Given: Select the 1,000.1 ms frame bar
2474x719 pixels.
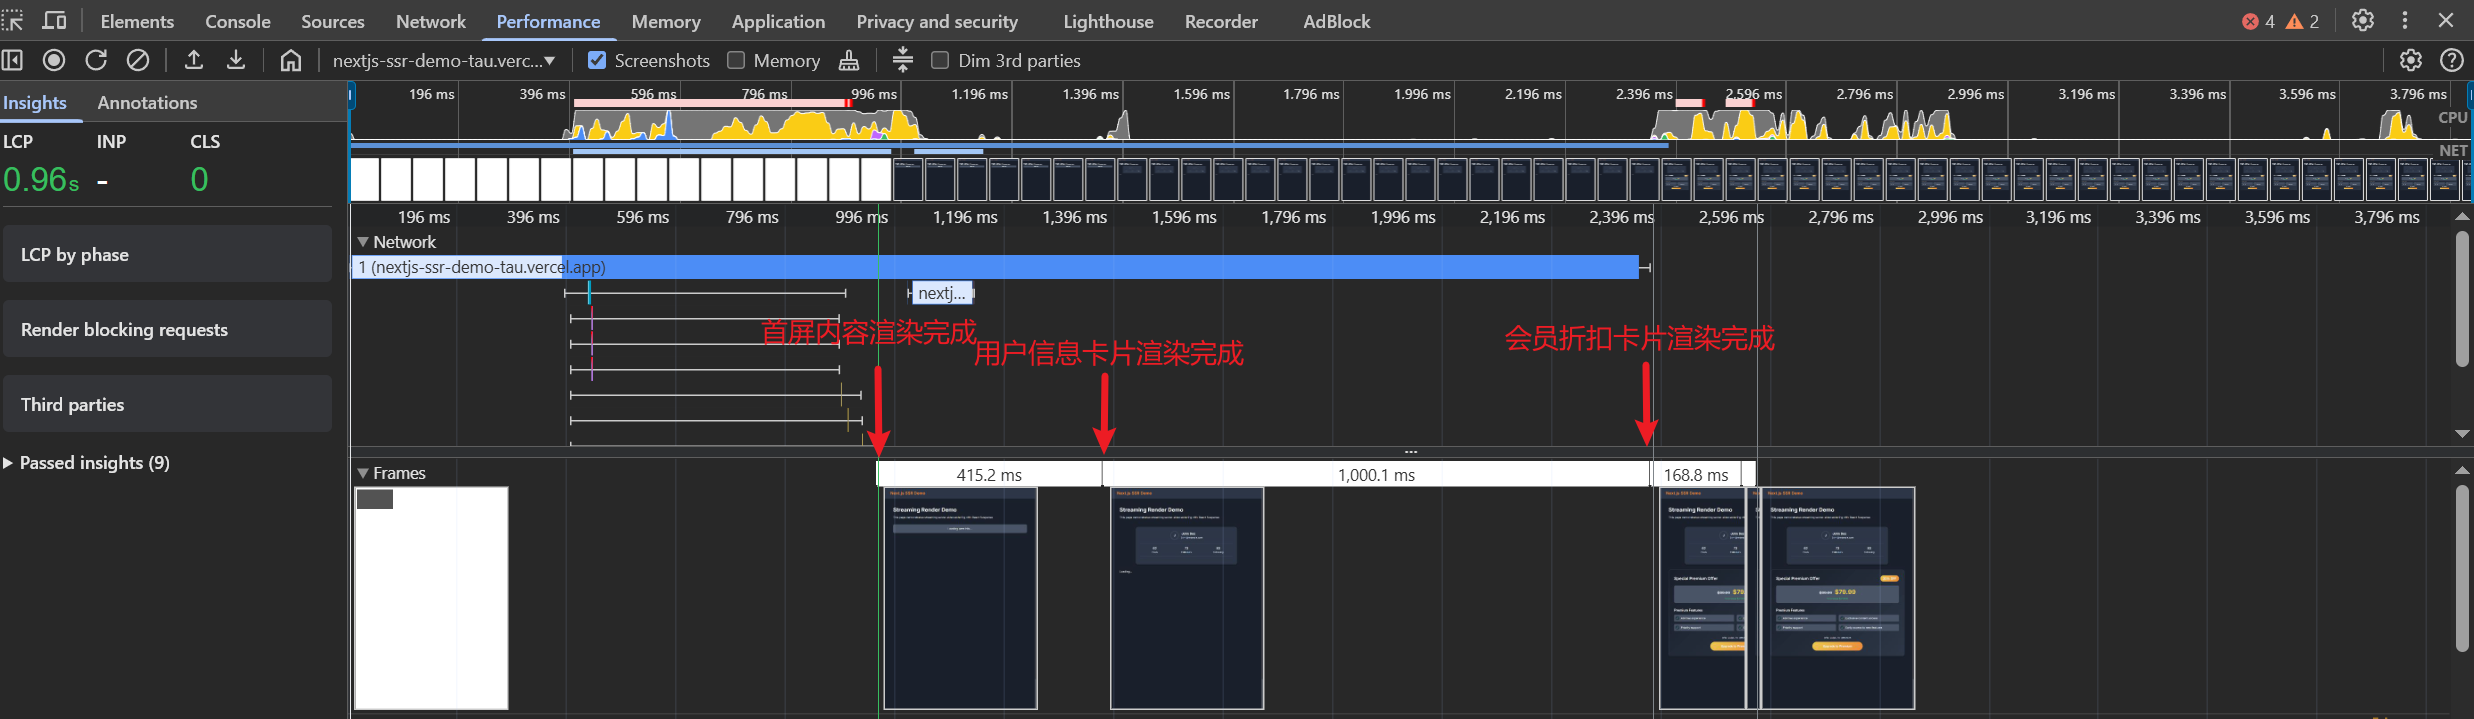Looking at the screenshot, I should pyautogui.click(x=1376, y=474).
